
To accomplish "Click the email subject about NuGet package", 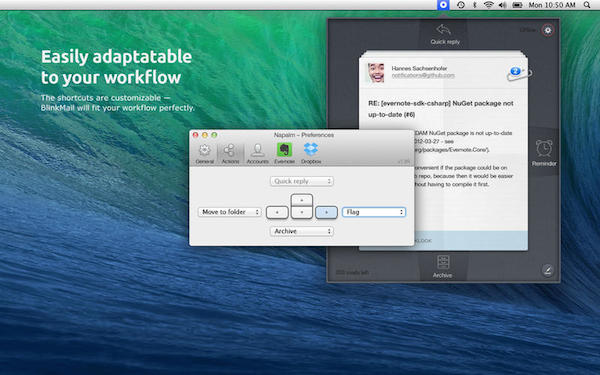I will [441, 109].
